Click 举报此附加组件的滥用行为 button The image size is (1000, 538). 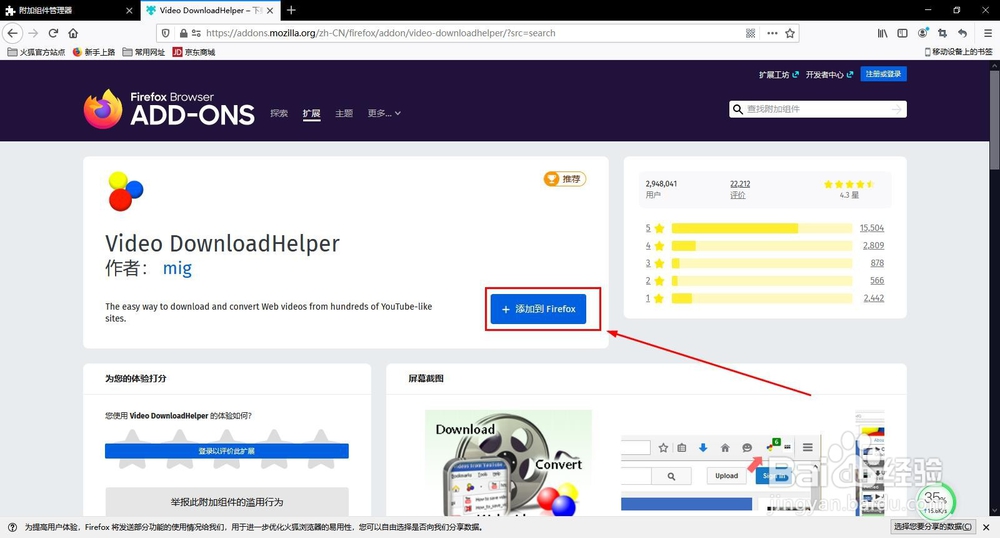pos(226,502)
